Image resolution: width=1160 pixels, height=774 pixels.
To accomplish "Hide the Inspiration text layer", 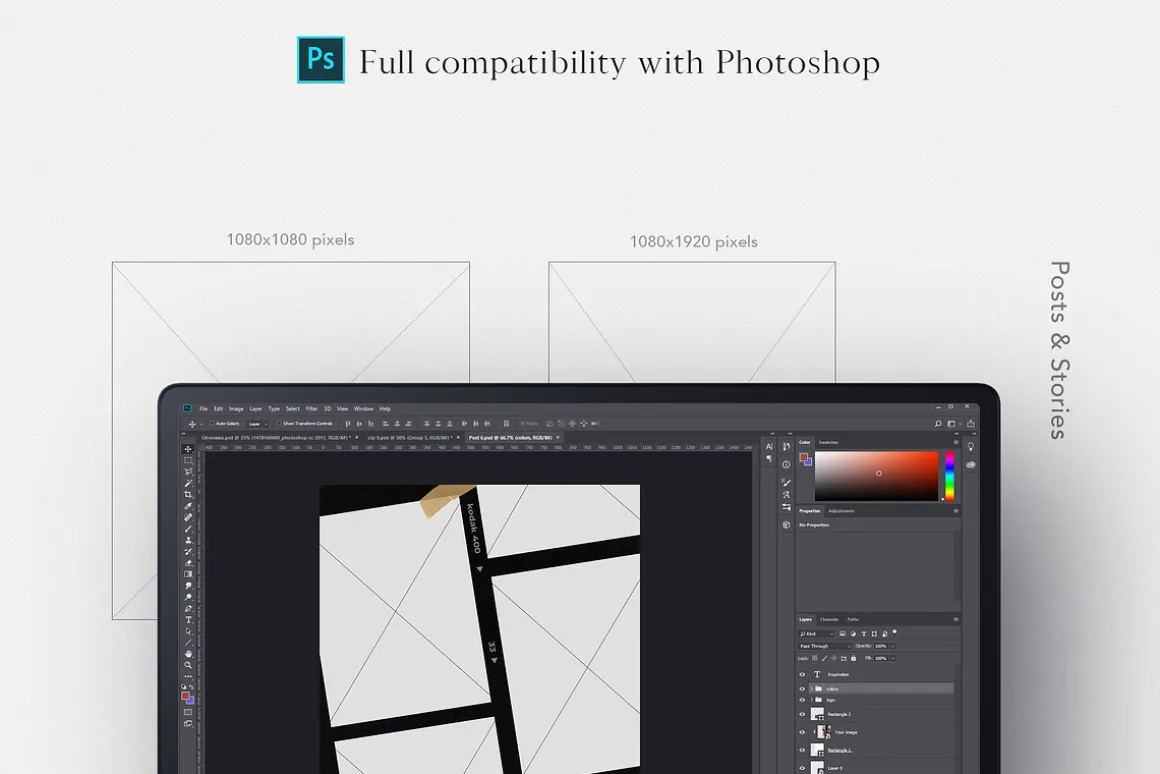I will (x=802, y=675).
